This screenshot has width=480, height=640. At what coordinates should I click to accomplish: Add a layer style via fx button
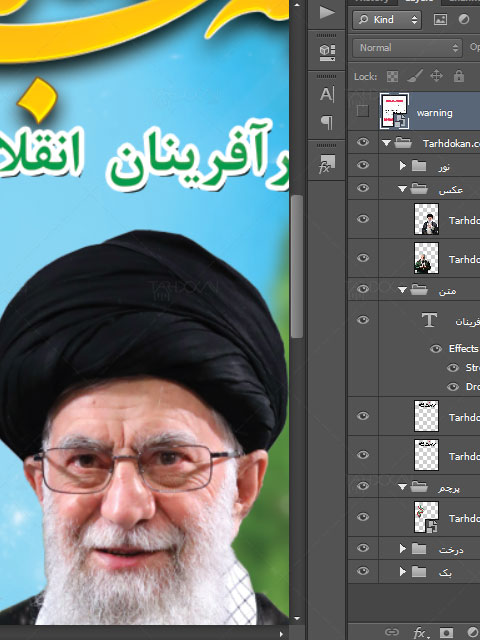click(420, 633)
